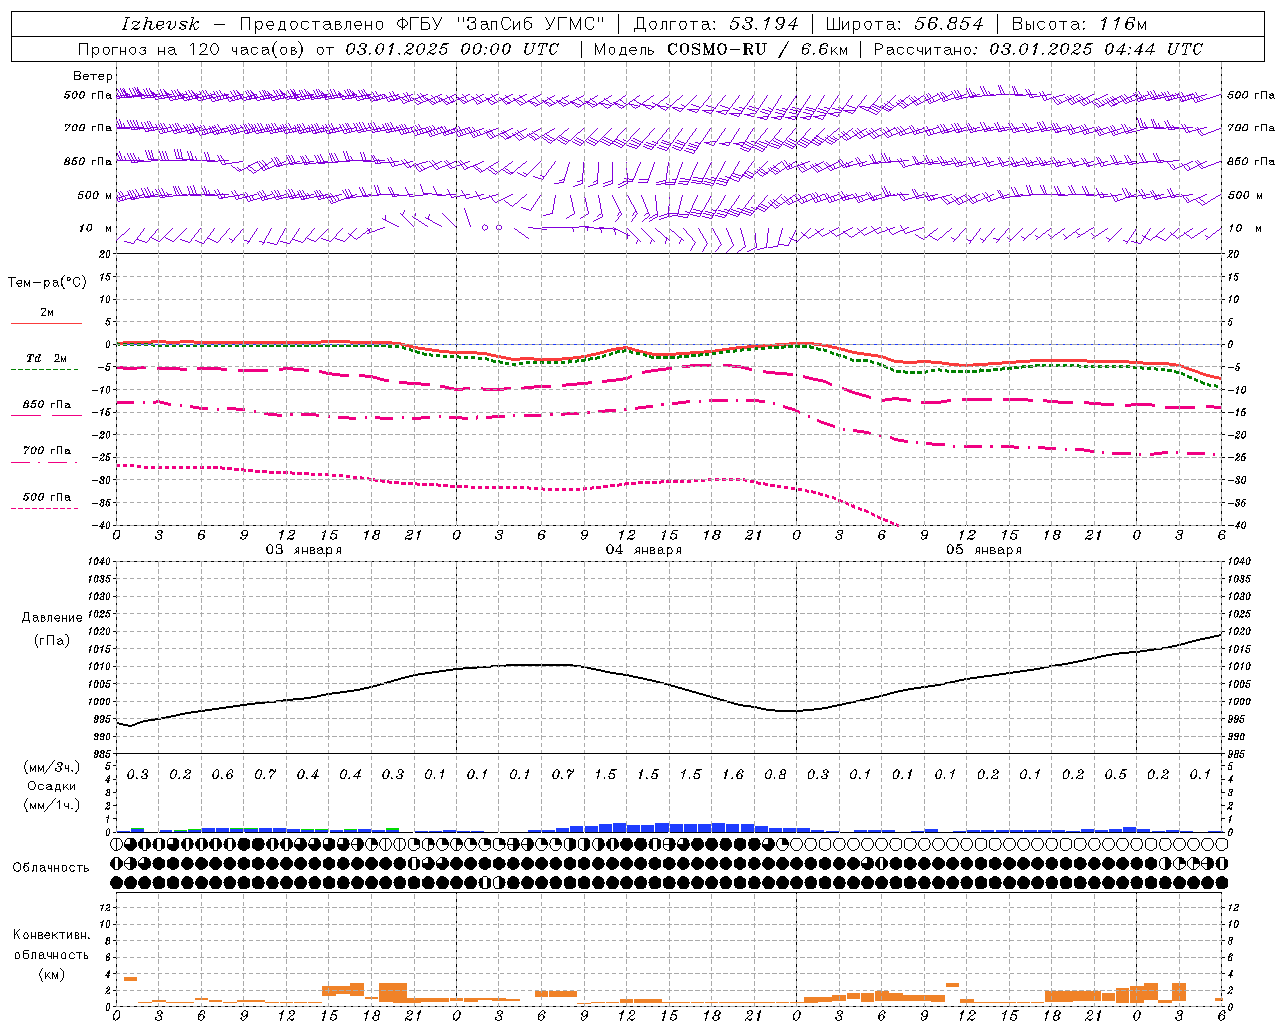Click the (мм/3ч.) precipitation unit label

(51, 767)
